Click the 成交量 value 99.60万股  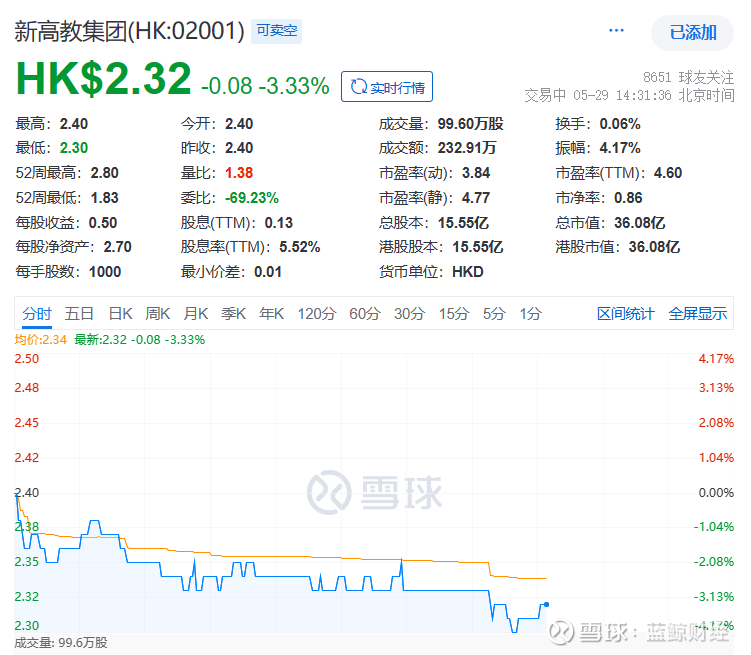tap(470, 124)
